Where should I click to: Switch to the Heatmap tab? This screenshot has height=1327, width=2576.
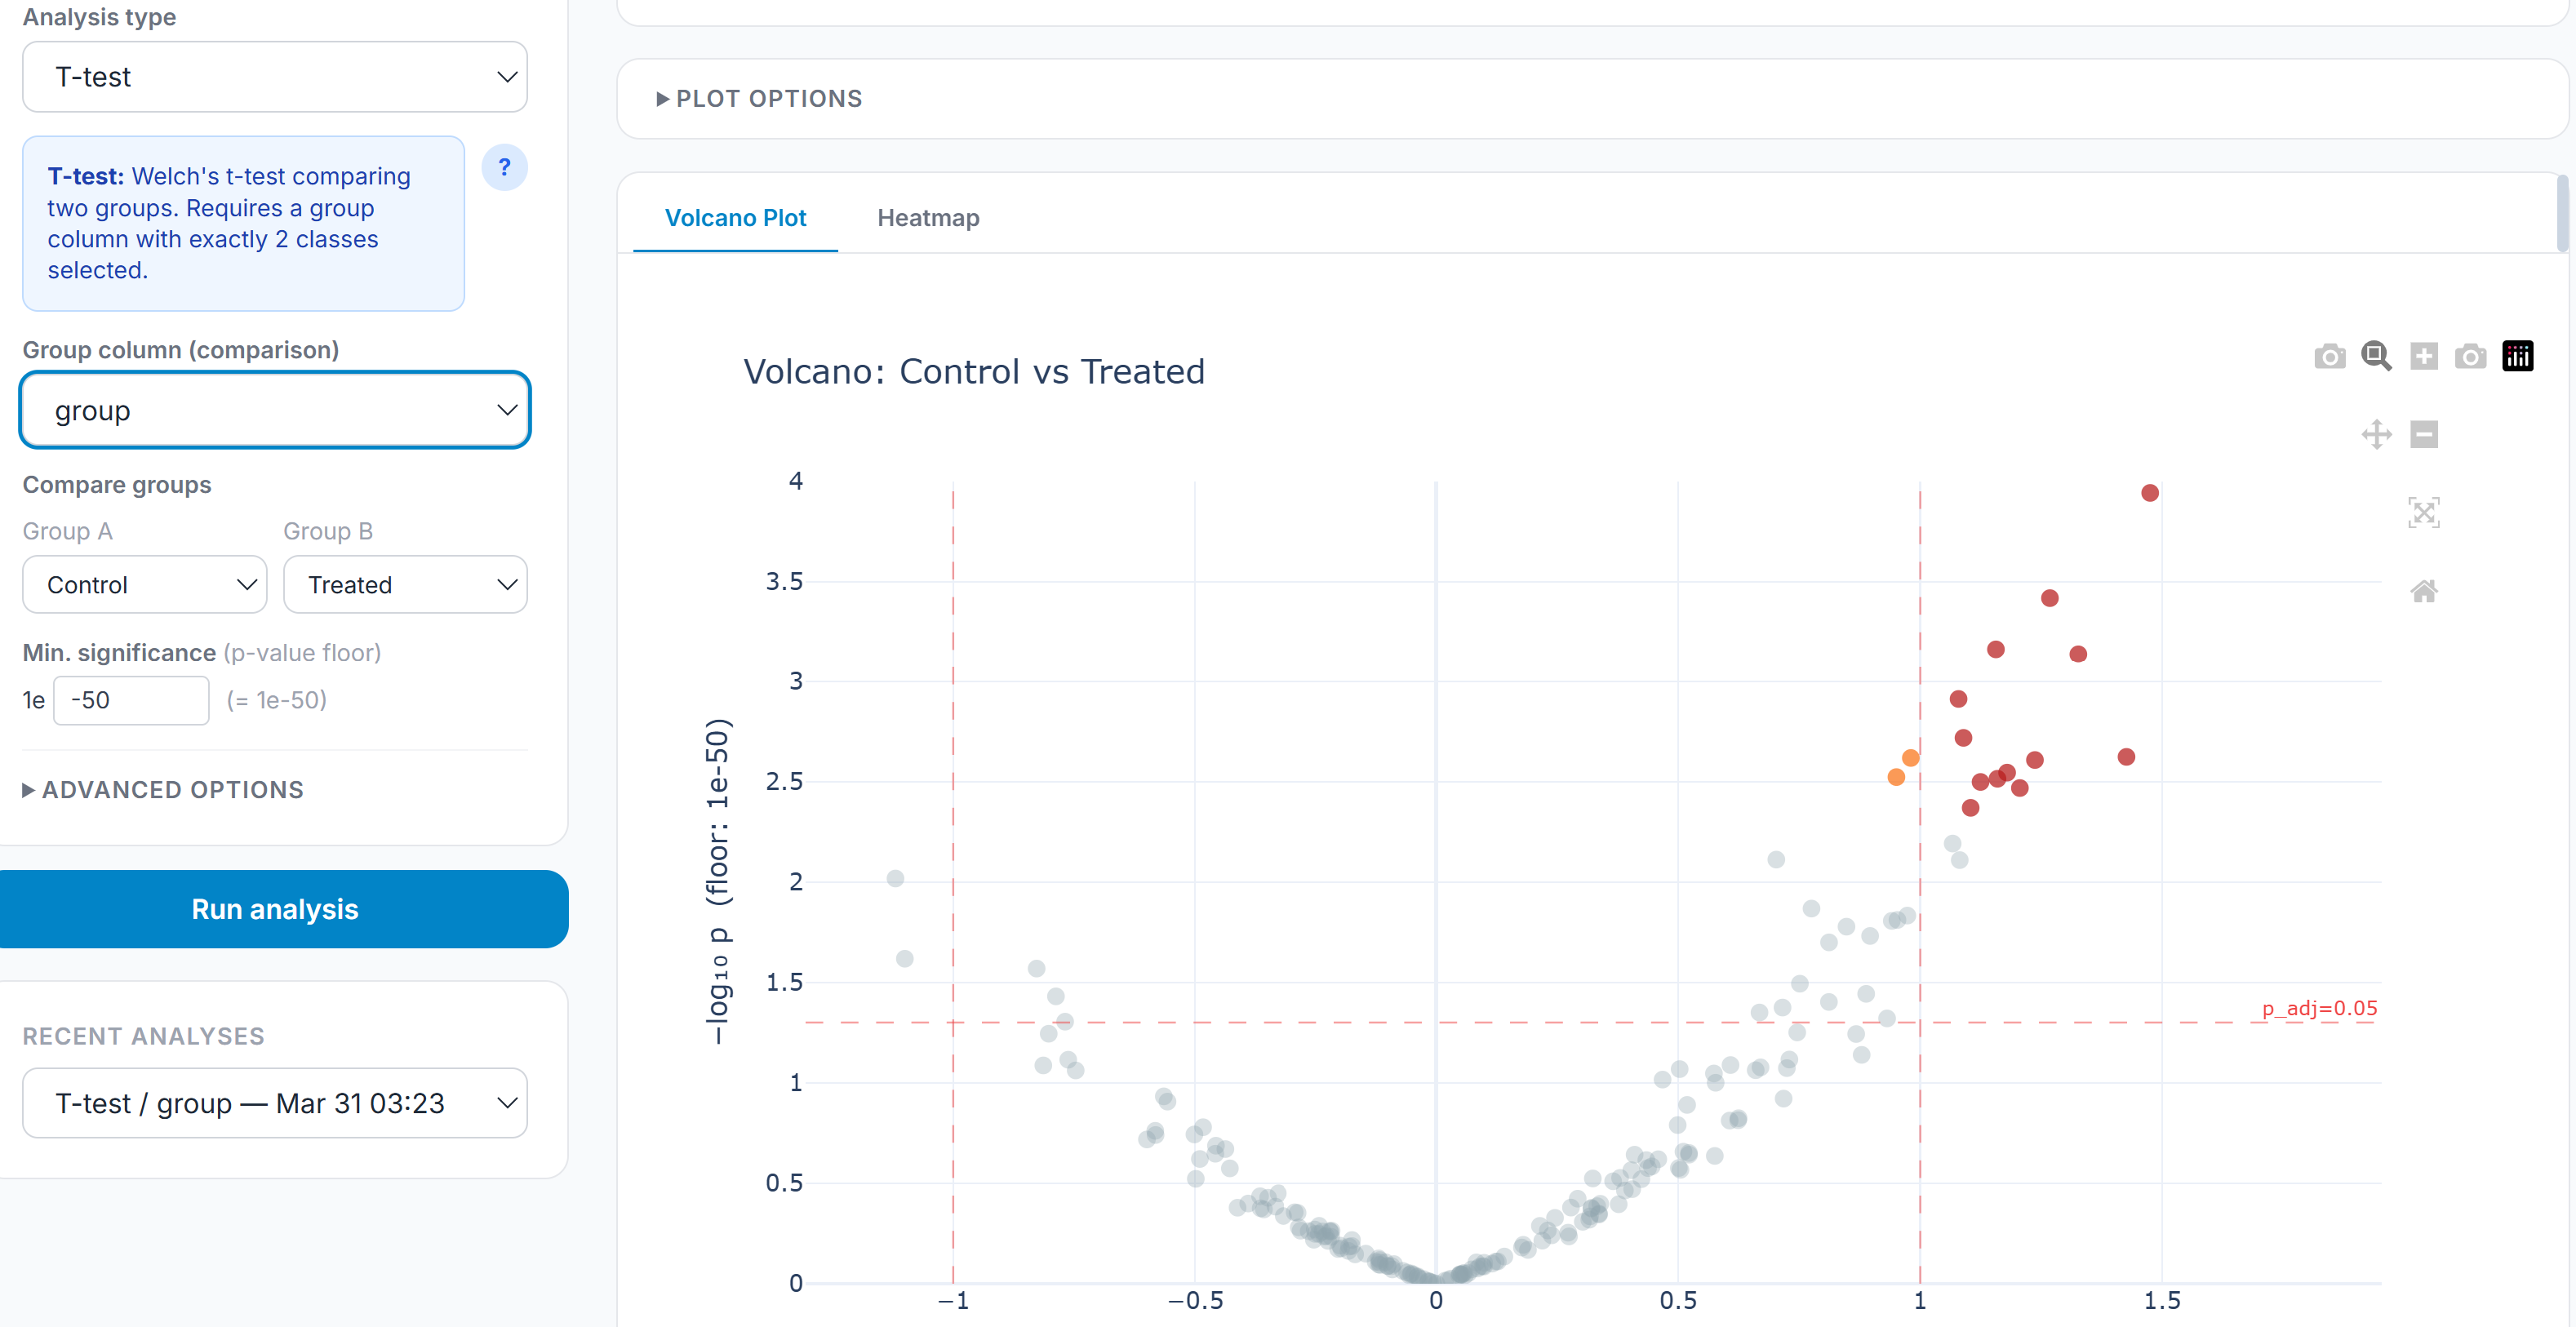coord(928,218)
